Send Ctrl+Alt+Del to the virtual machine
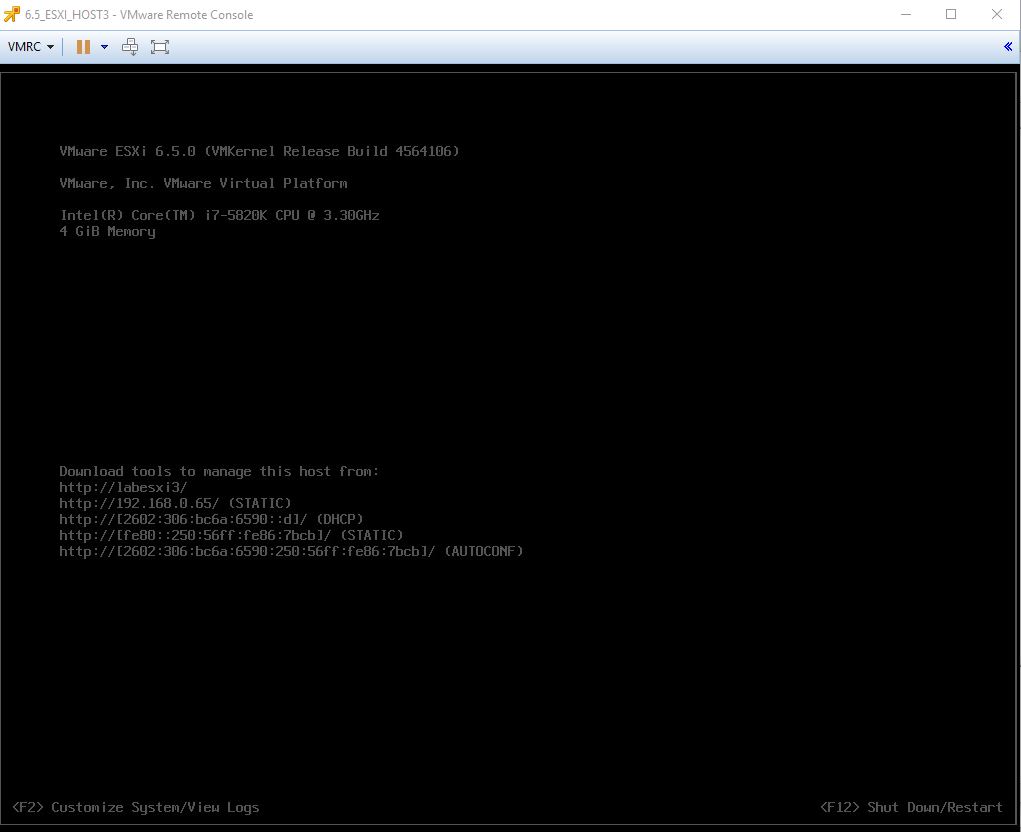This screenshot has width=1021, height=832. (x=130, y=47)
